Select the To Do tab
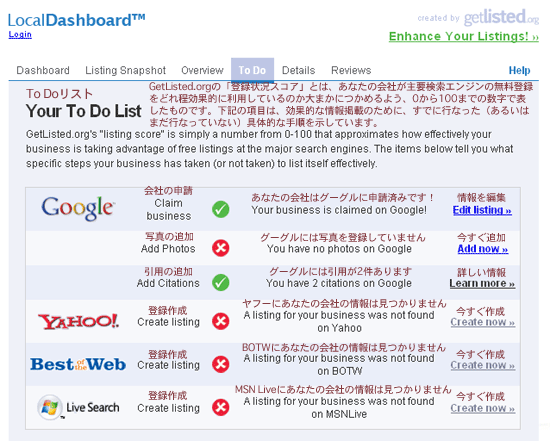 [x=252, y=70]
